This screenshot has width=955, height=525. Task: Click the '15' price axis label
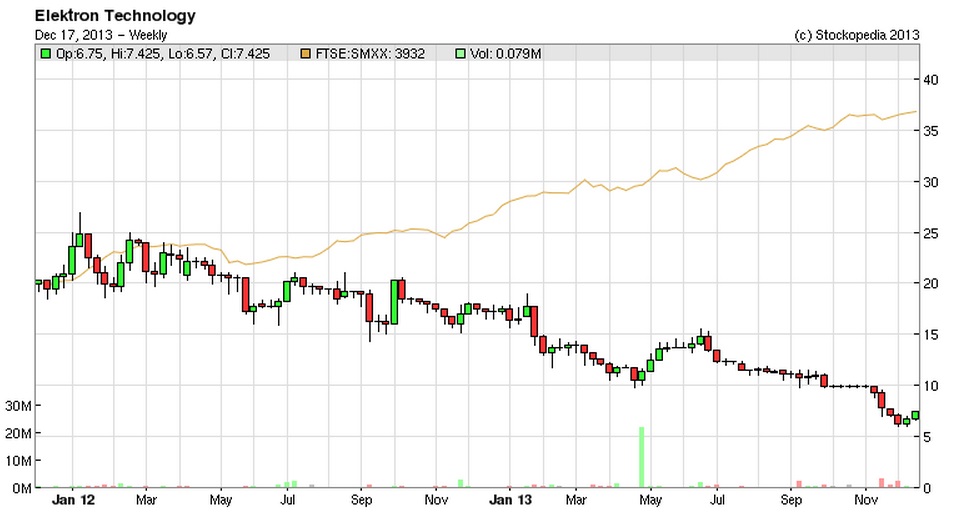pos(931,335)
